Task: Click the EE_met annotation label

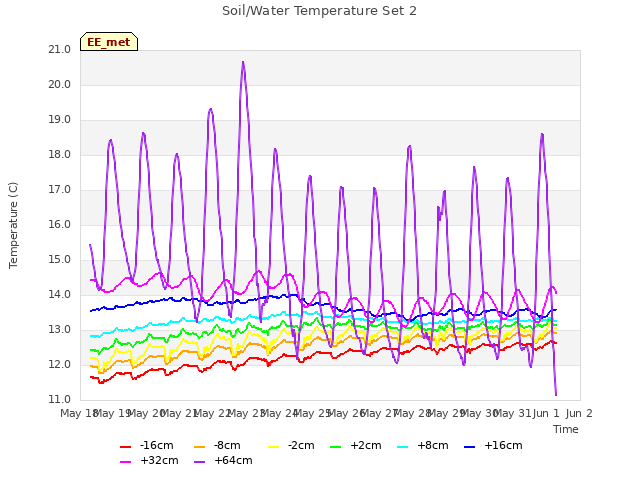Action: pos(109,42)
